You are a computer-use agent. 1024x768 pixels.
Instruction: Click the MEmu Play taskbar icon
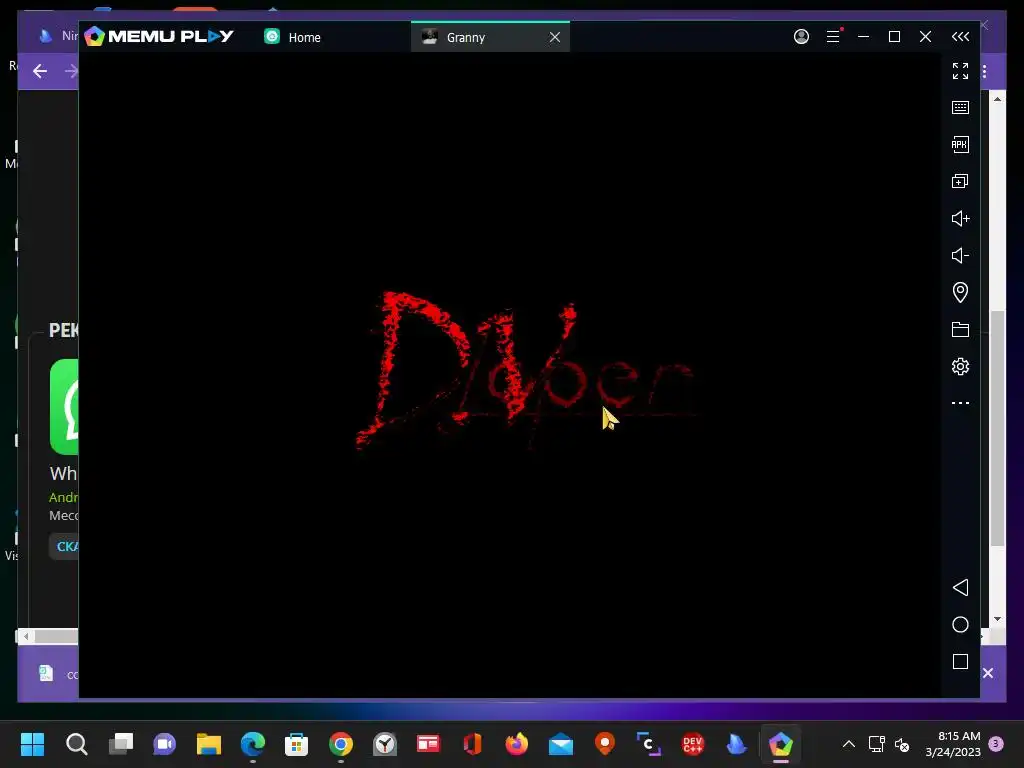click(780, 744)
